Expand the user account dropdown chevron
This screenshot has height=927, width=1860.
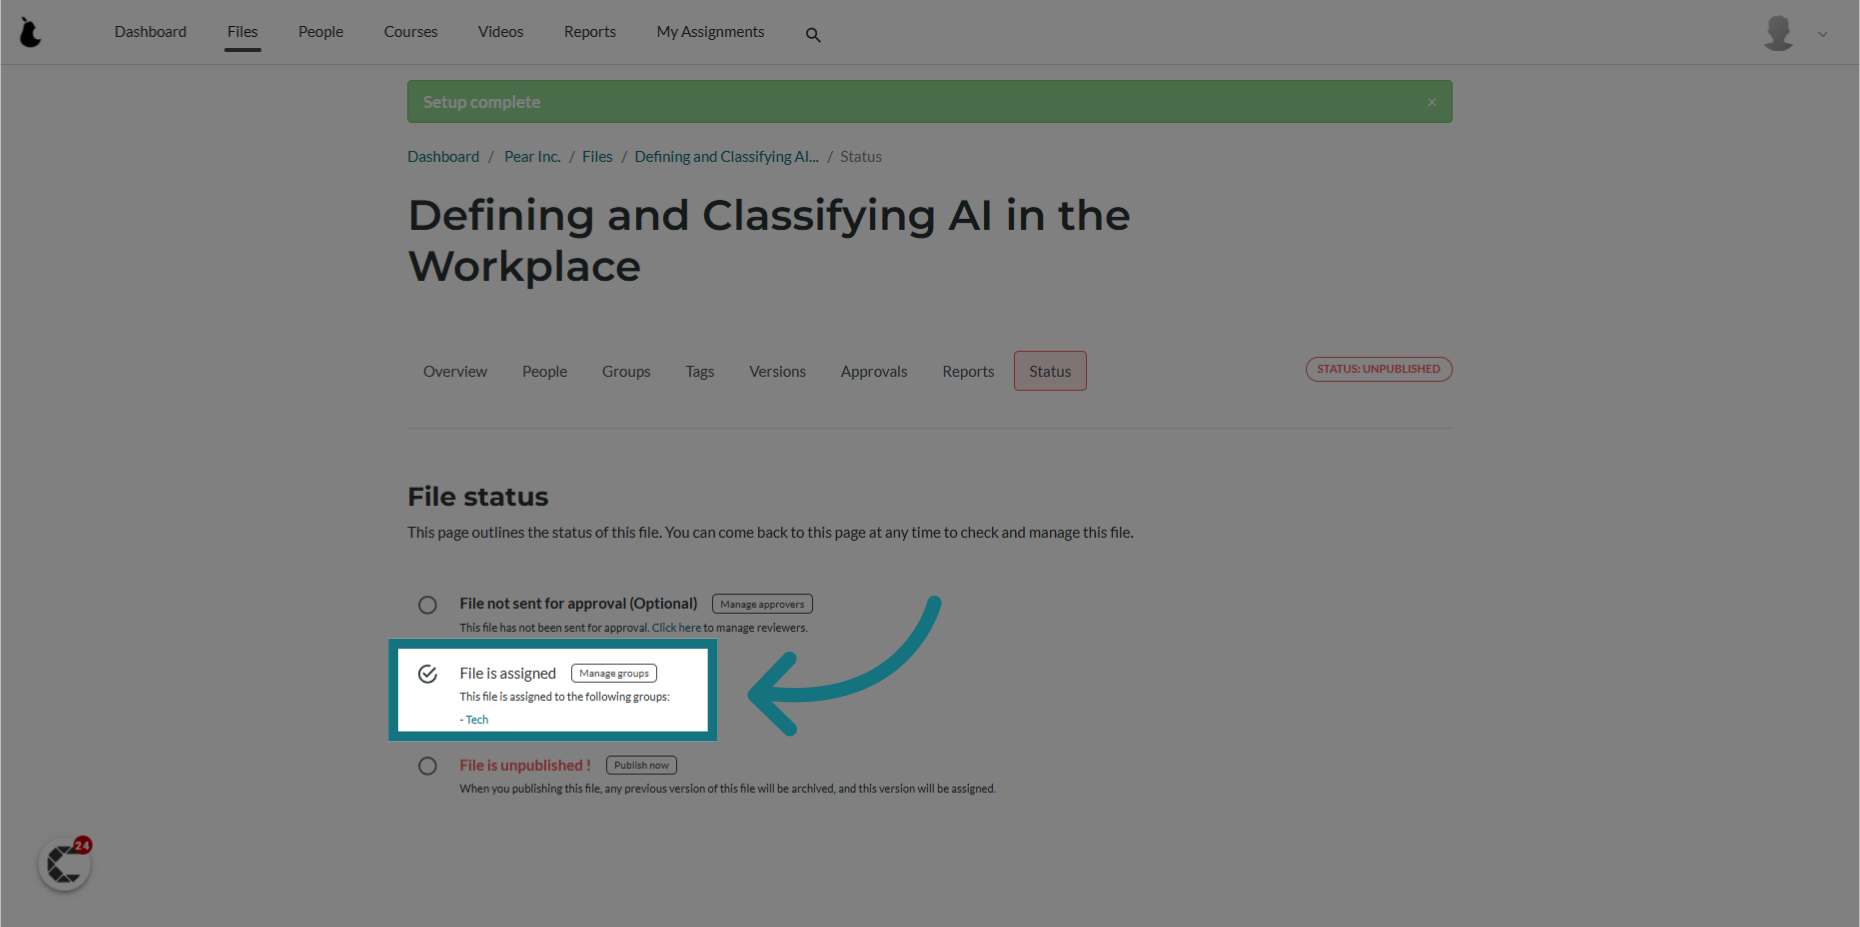pos(1822,34)
